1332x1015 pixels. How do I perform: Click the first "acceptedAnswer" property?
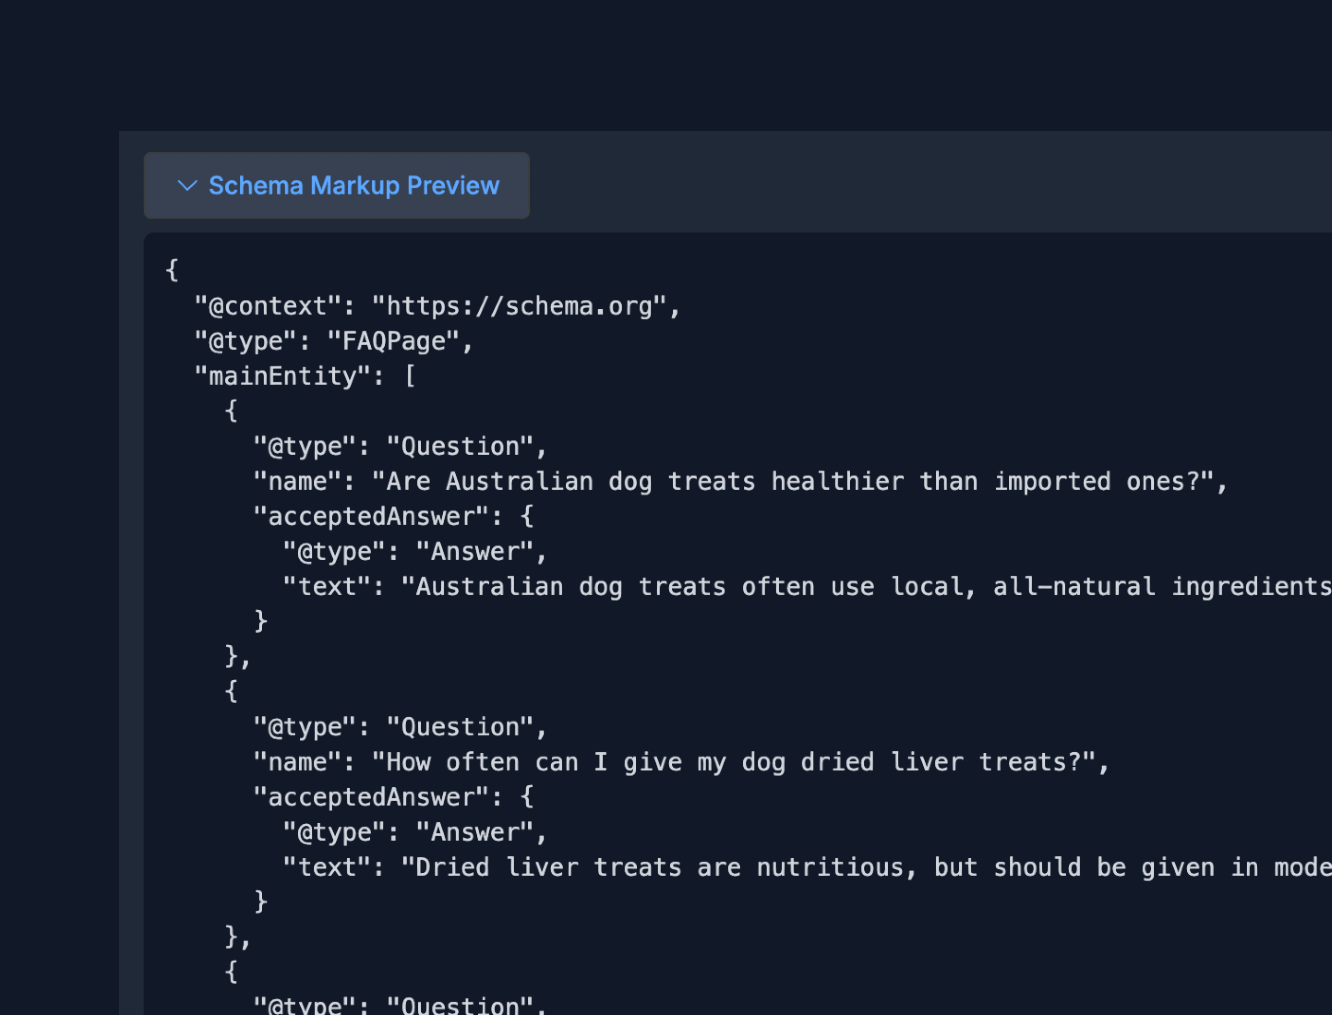372,515
